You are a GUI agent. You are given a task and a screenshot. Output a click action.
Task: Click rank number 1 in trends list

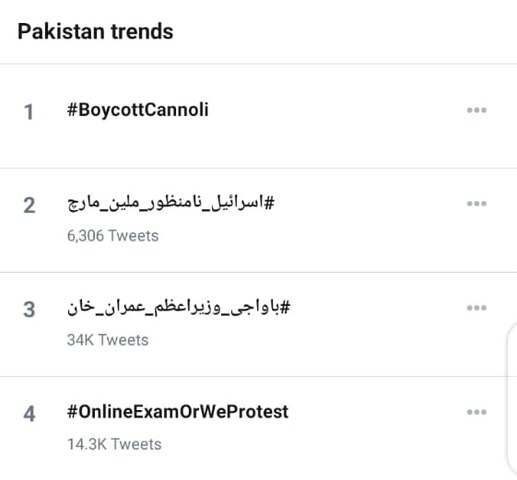click(x=29, y=112)
